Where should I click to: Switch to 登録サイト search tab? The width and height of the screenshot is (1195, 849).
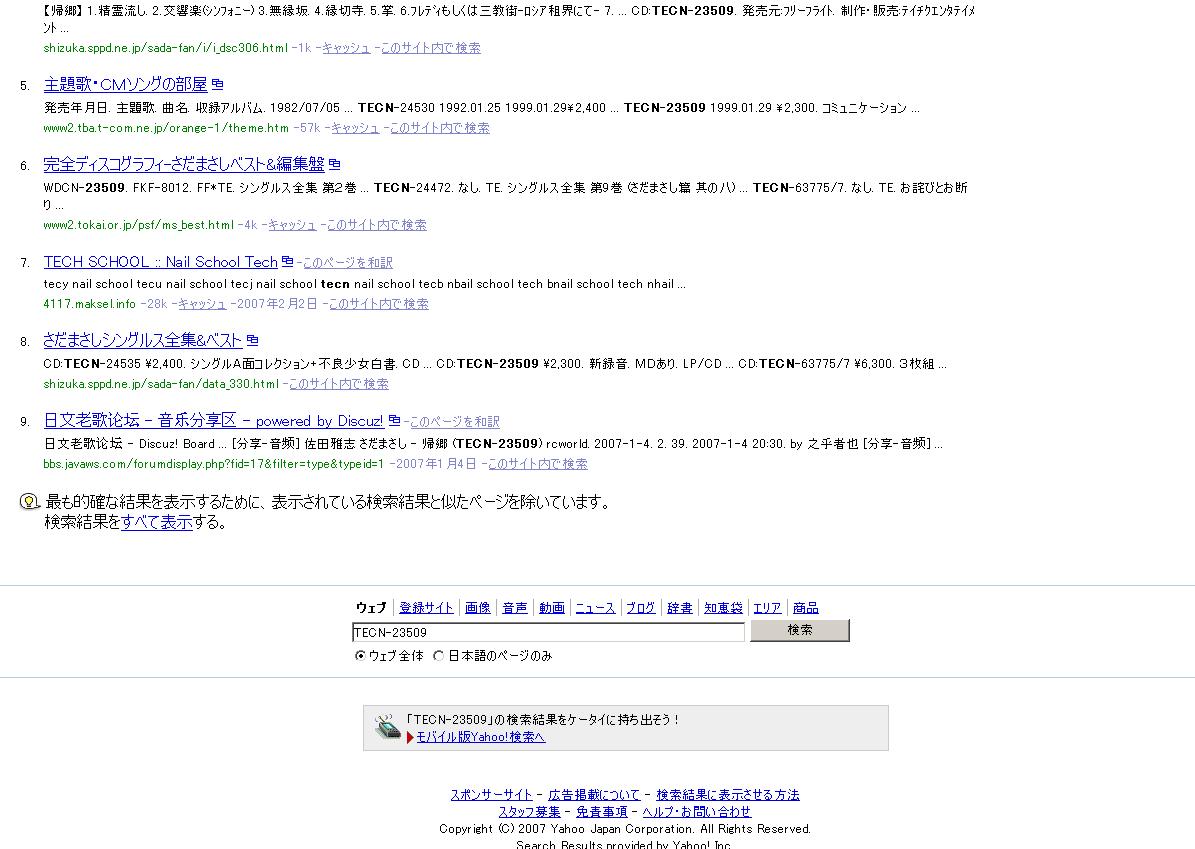coord(426,607)
